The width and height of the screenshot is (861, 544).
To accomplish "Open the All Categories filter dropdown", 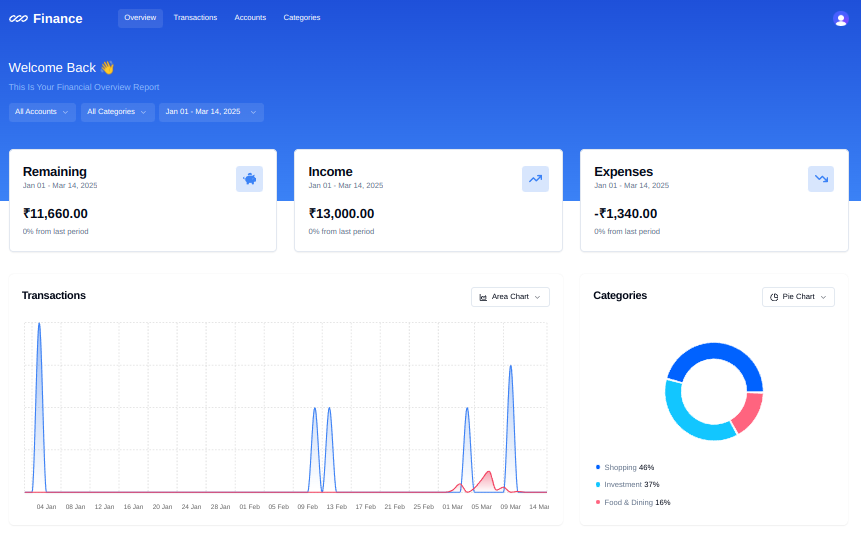I will coord(117,112).
